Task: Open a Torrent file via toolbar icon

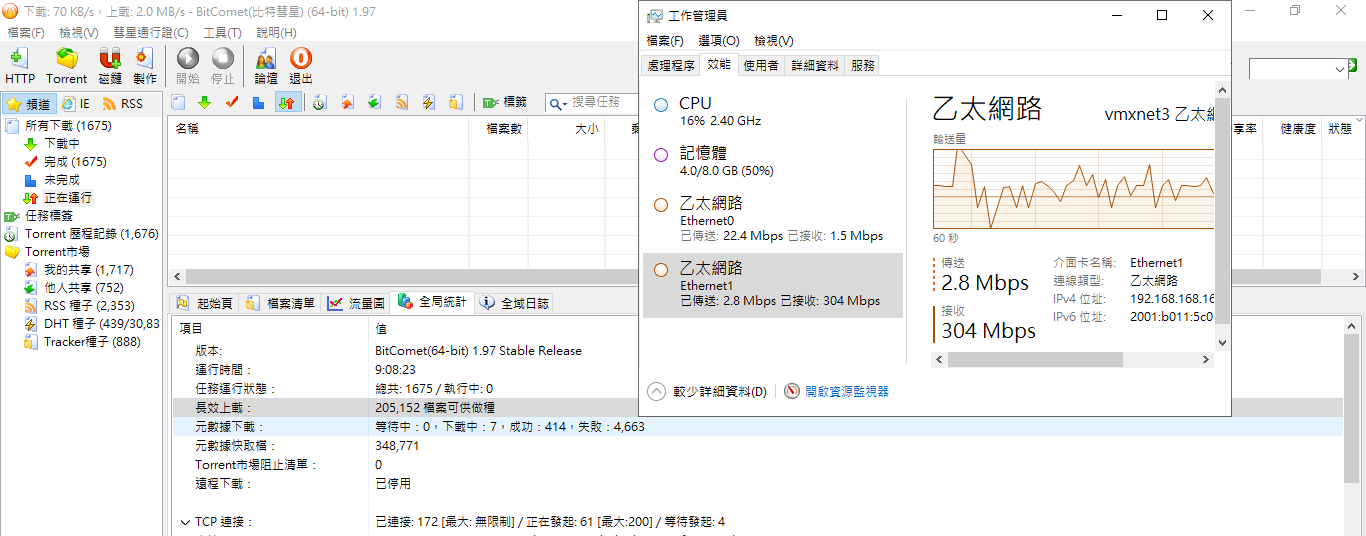Action: point(67,66)
